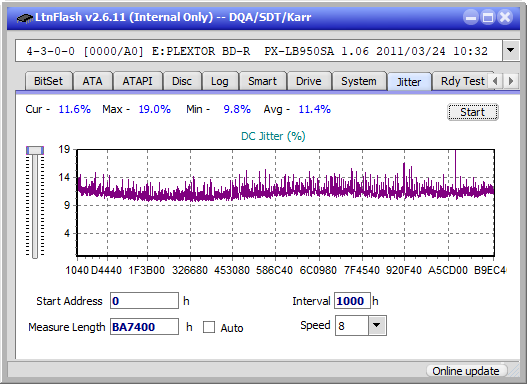The image size is (527, 384).
Task: Click the Cur value 11.6%
Action: click(x=75, y=109)
